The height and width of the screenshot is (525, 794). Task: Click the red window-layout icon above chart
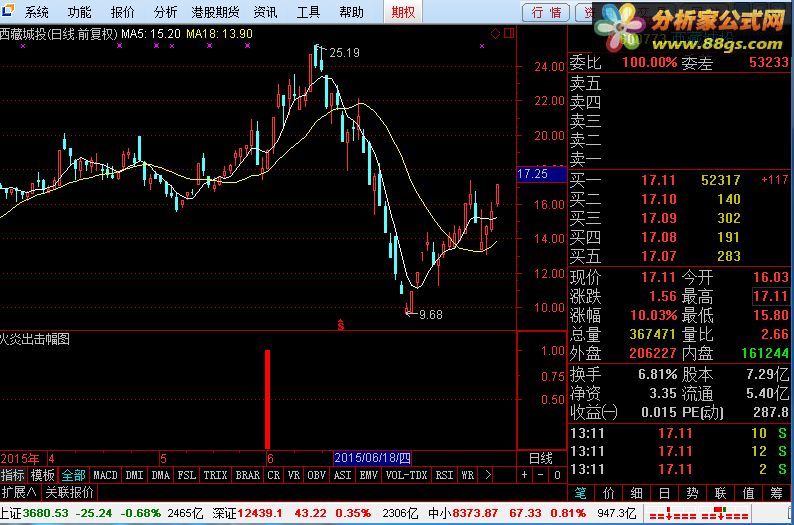(x=509, y=33)
